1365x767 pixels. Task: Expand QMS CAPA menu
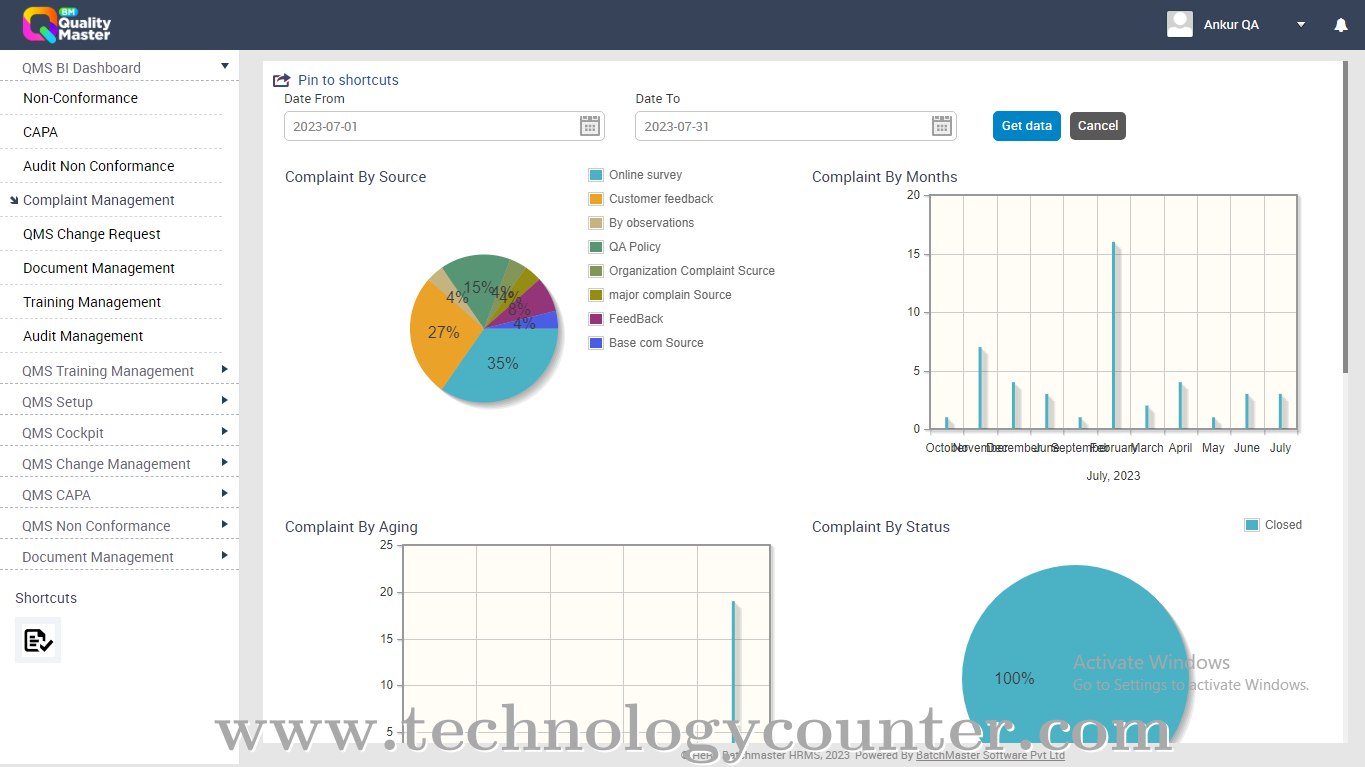click(x=119, y=495)
